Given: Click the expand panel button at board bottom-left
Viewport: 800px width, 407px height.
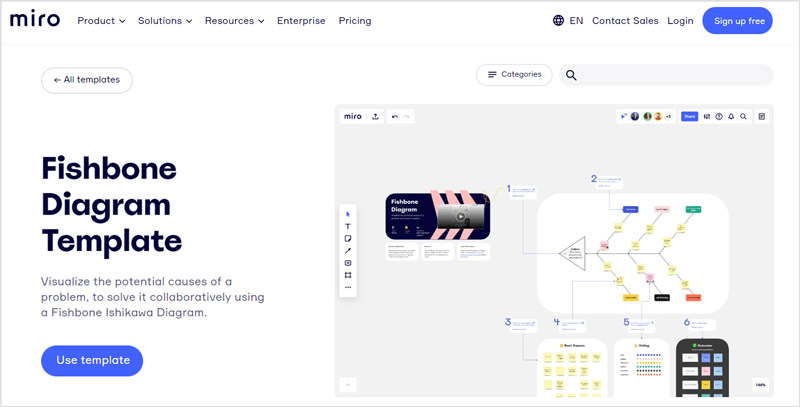Looking at the screenshot, I should tap(348, 385).
